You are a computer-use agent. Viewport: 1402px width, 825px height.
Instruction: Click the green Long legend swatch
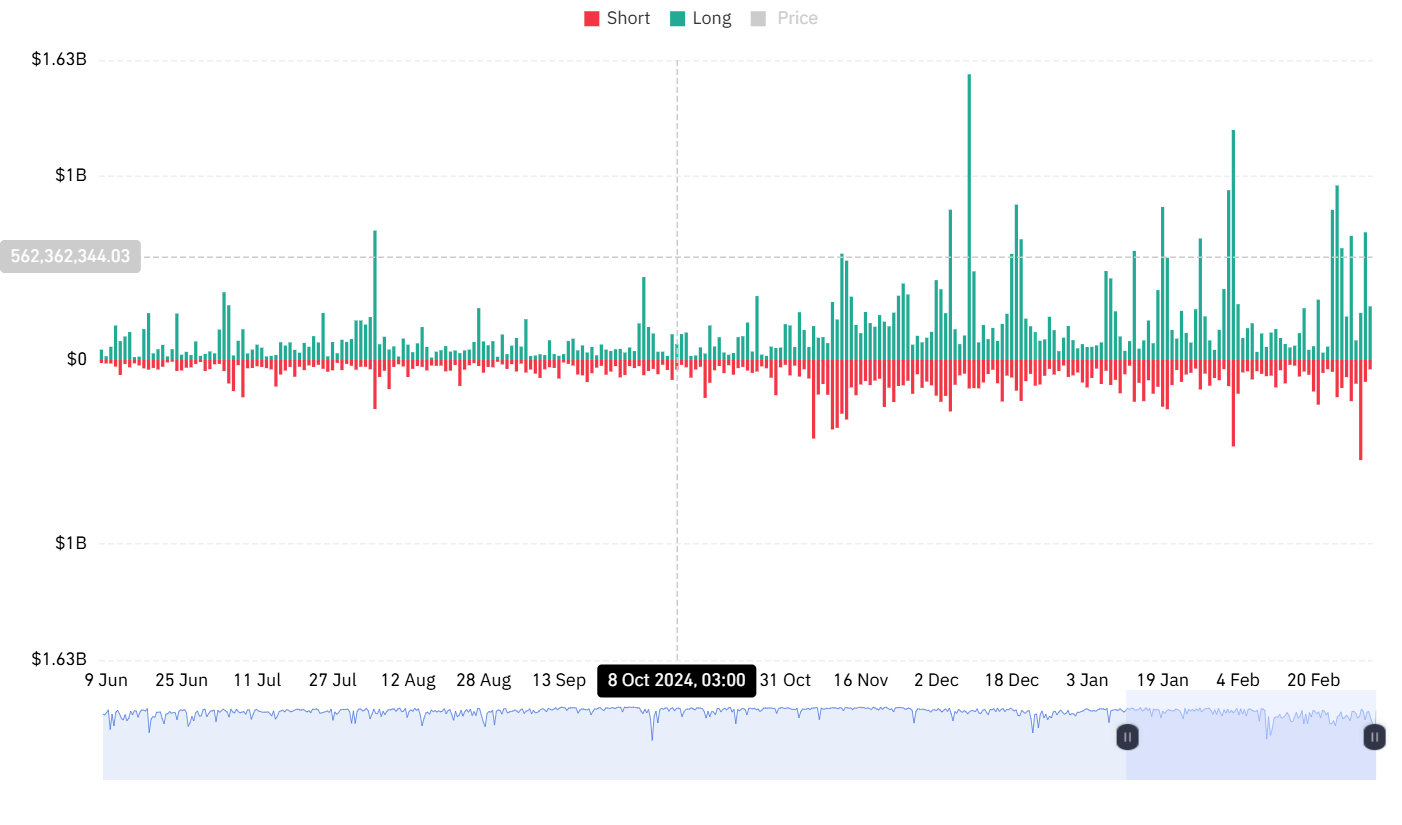(678, 18)
